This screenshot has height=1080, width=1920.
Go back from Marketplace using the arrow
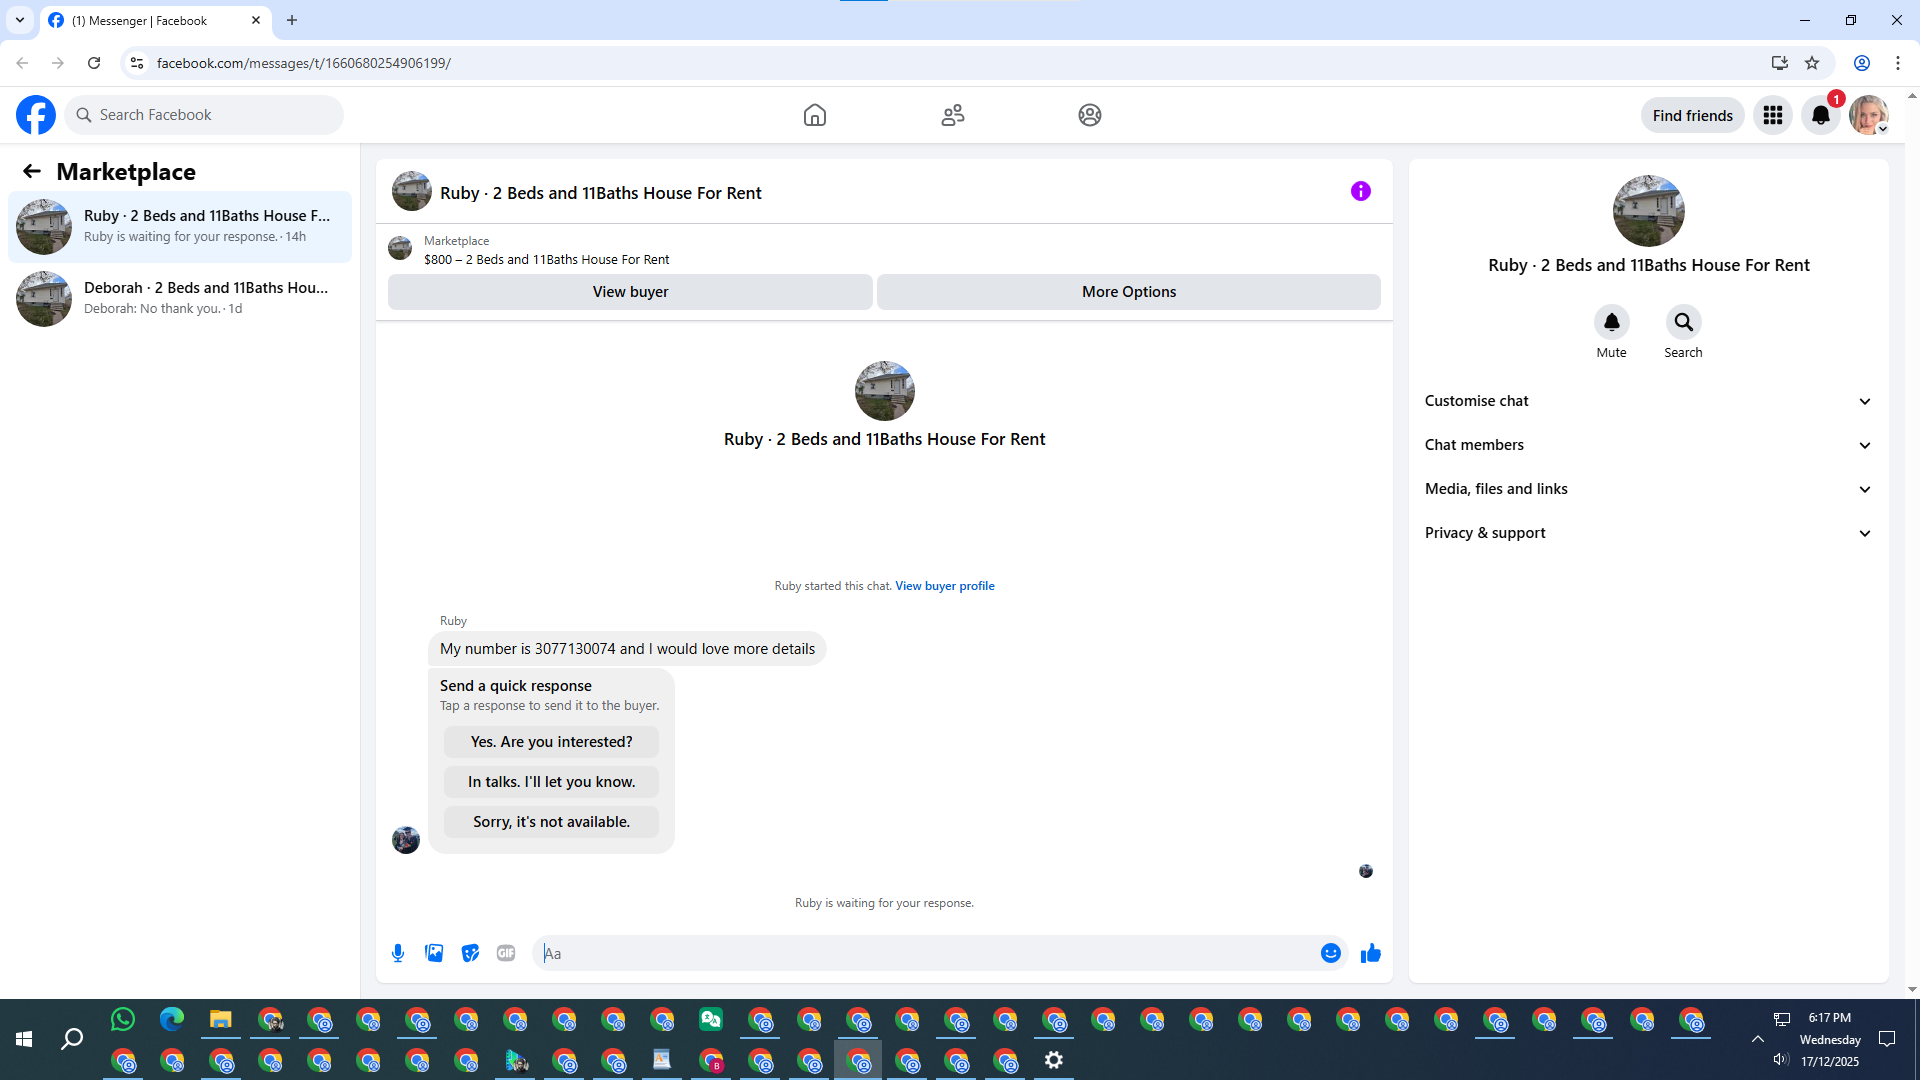(32, 172)
